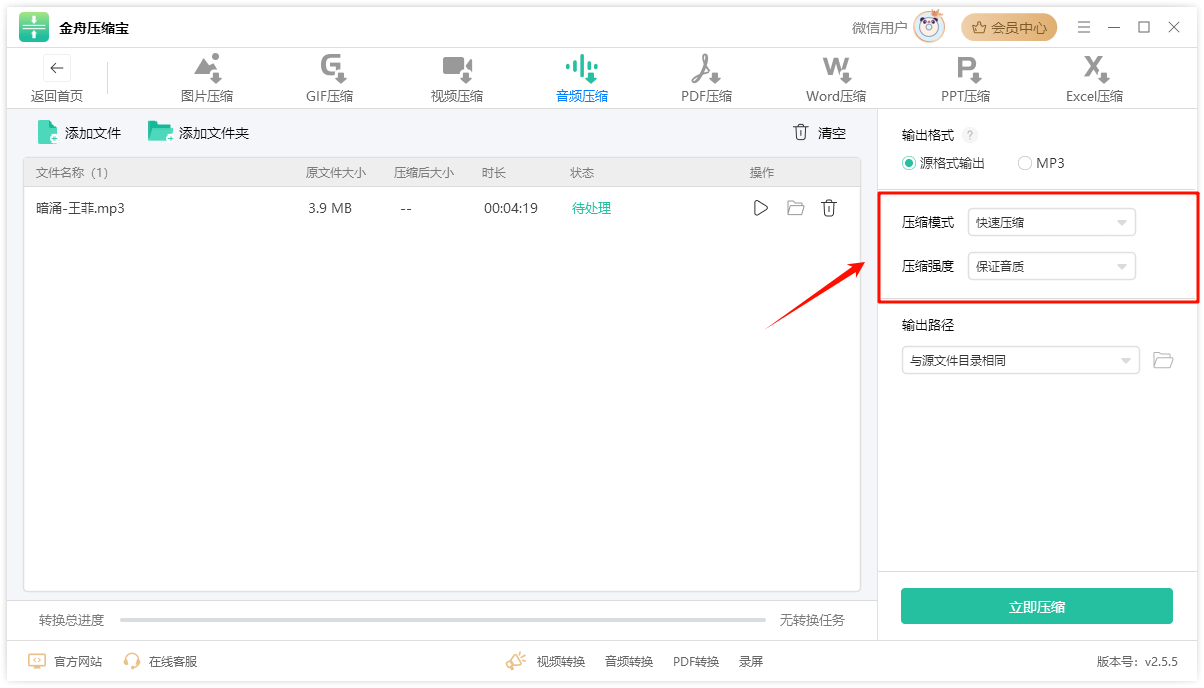This screenshot has height=688, width=1204.
Task: Click the 待处理 status text
Action: (x=591, y=208)
